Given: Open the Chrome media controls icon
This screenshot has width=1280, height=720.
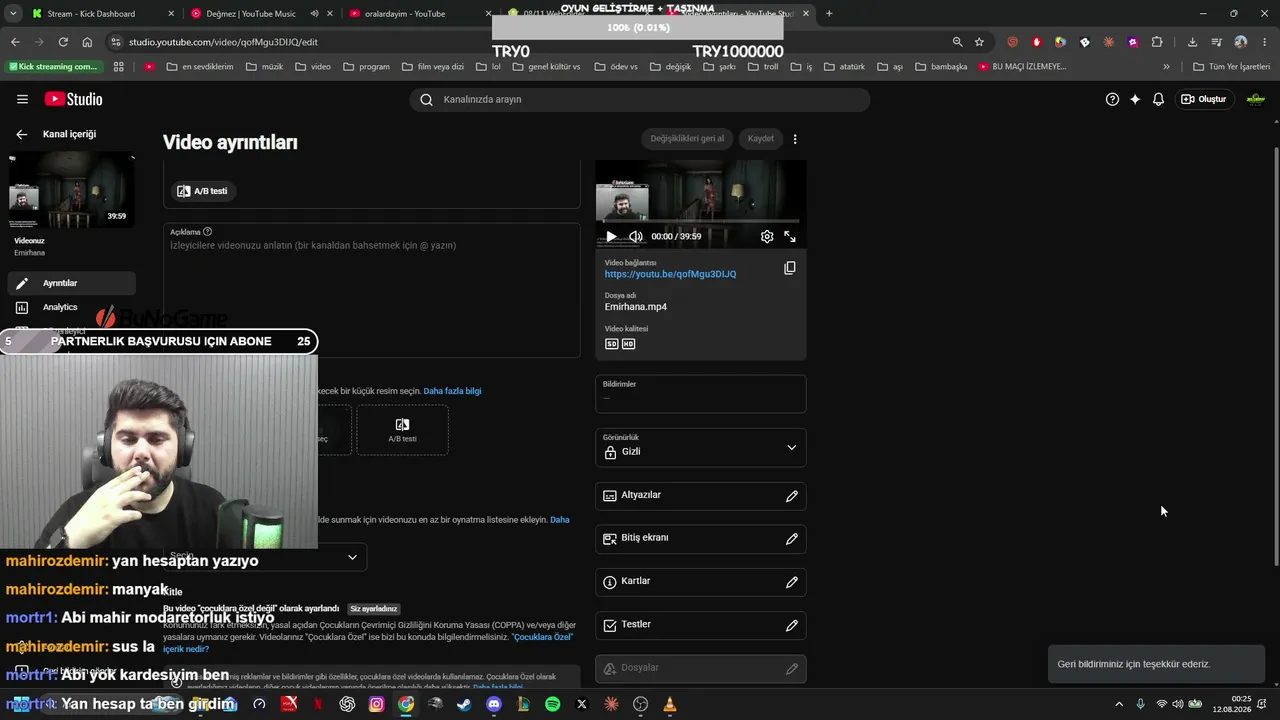Looking at the screenshot, I should [1216, 42].
